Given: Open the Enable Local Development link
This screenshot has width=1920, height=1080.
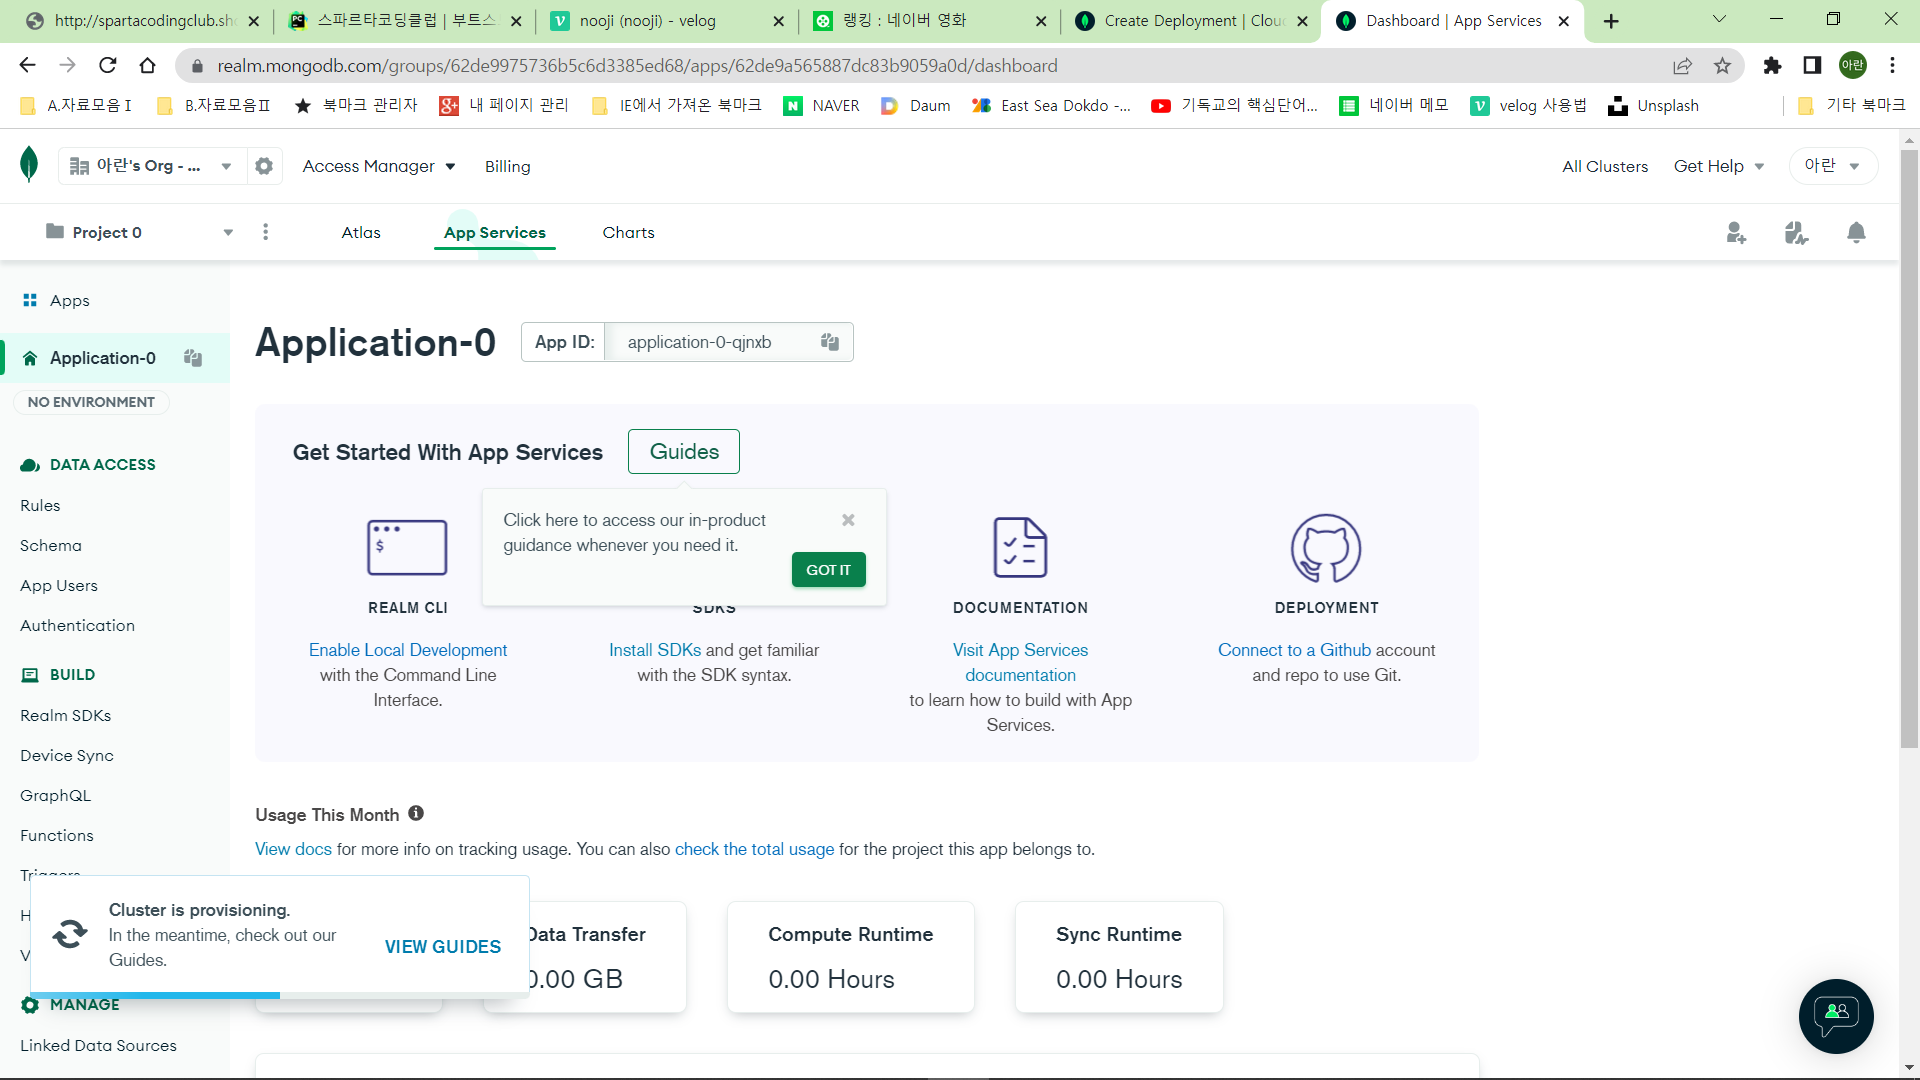Looking at the screenshot, I should [x=408, y=650].
